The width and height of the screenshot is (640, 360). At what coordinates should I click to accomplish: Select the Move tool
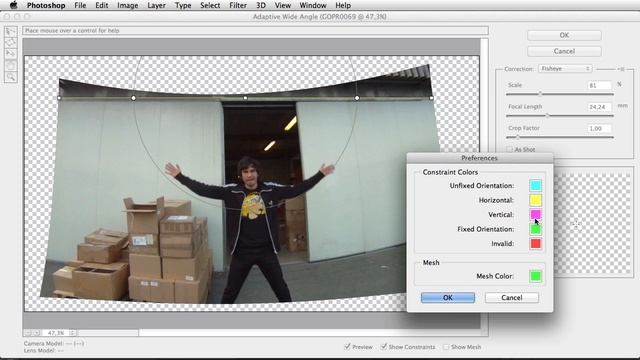tap(11, 53)
